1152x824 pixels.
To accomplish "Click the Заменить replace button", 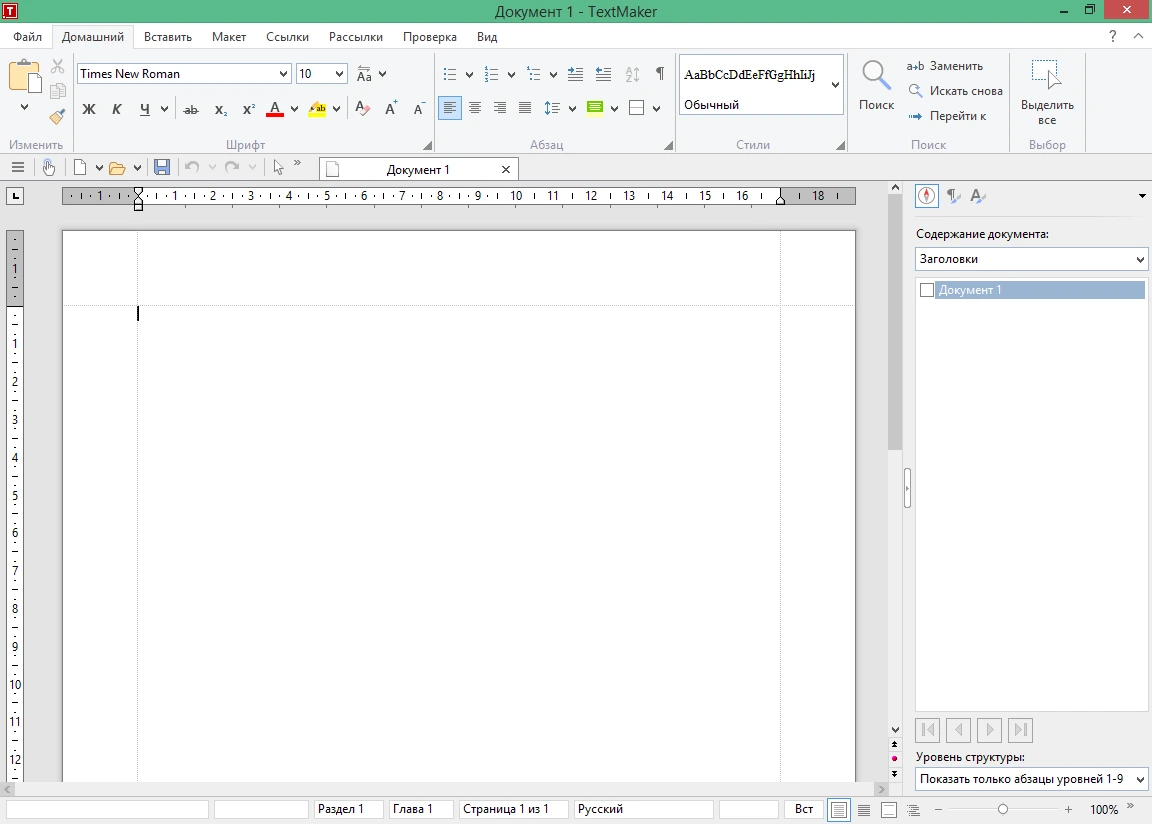I will point(944,66).
